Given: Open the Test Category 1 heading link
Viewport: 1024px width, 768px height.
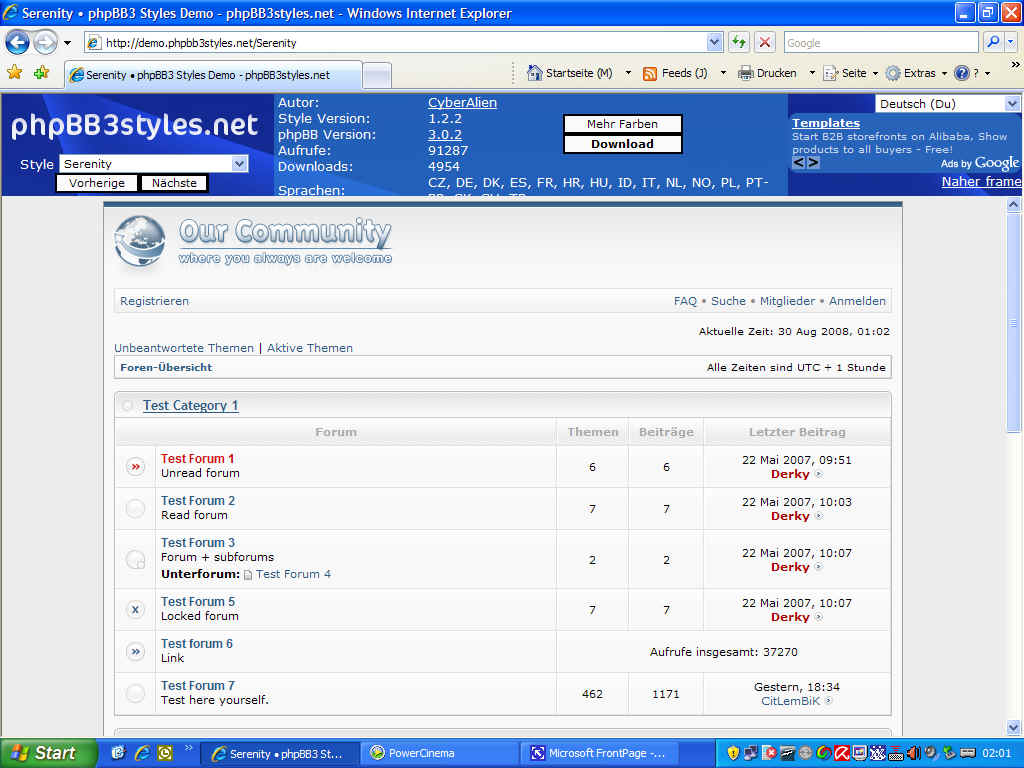Looking at the screenshot, I should coord(191,406).
